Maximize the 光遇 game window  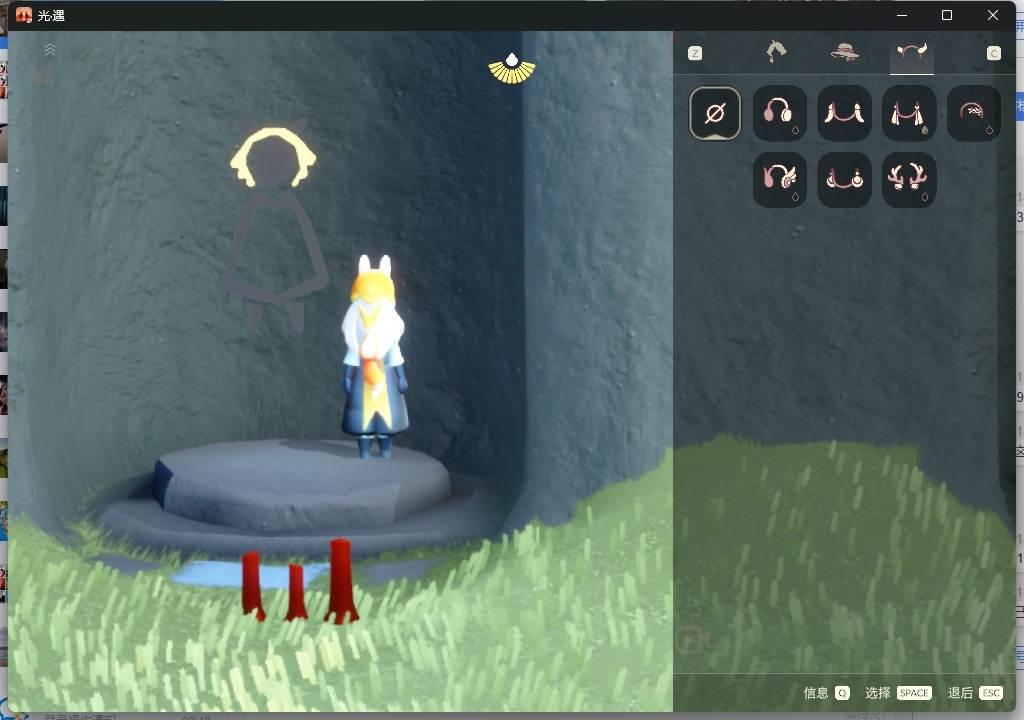pyautogui.click(x=946, y=15)
